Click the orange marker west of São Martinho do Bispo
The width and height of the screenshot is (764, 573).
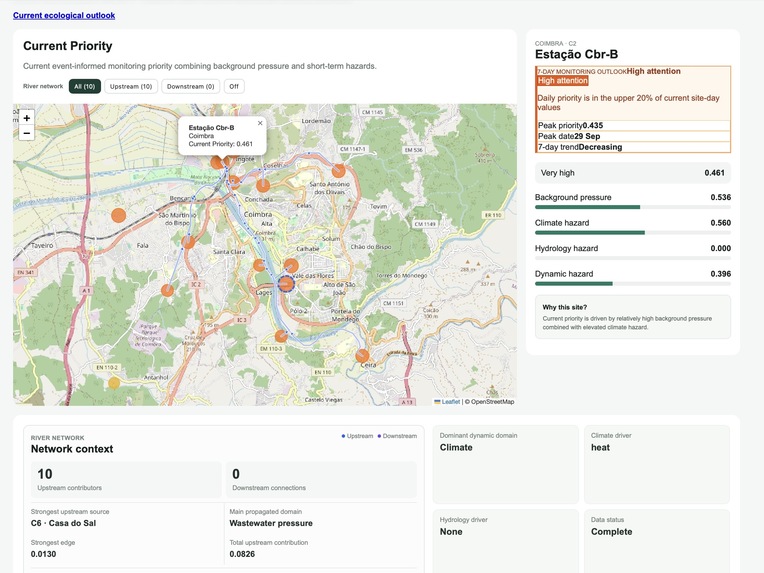[x=118, y=215]
